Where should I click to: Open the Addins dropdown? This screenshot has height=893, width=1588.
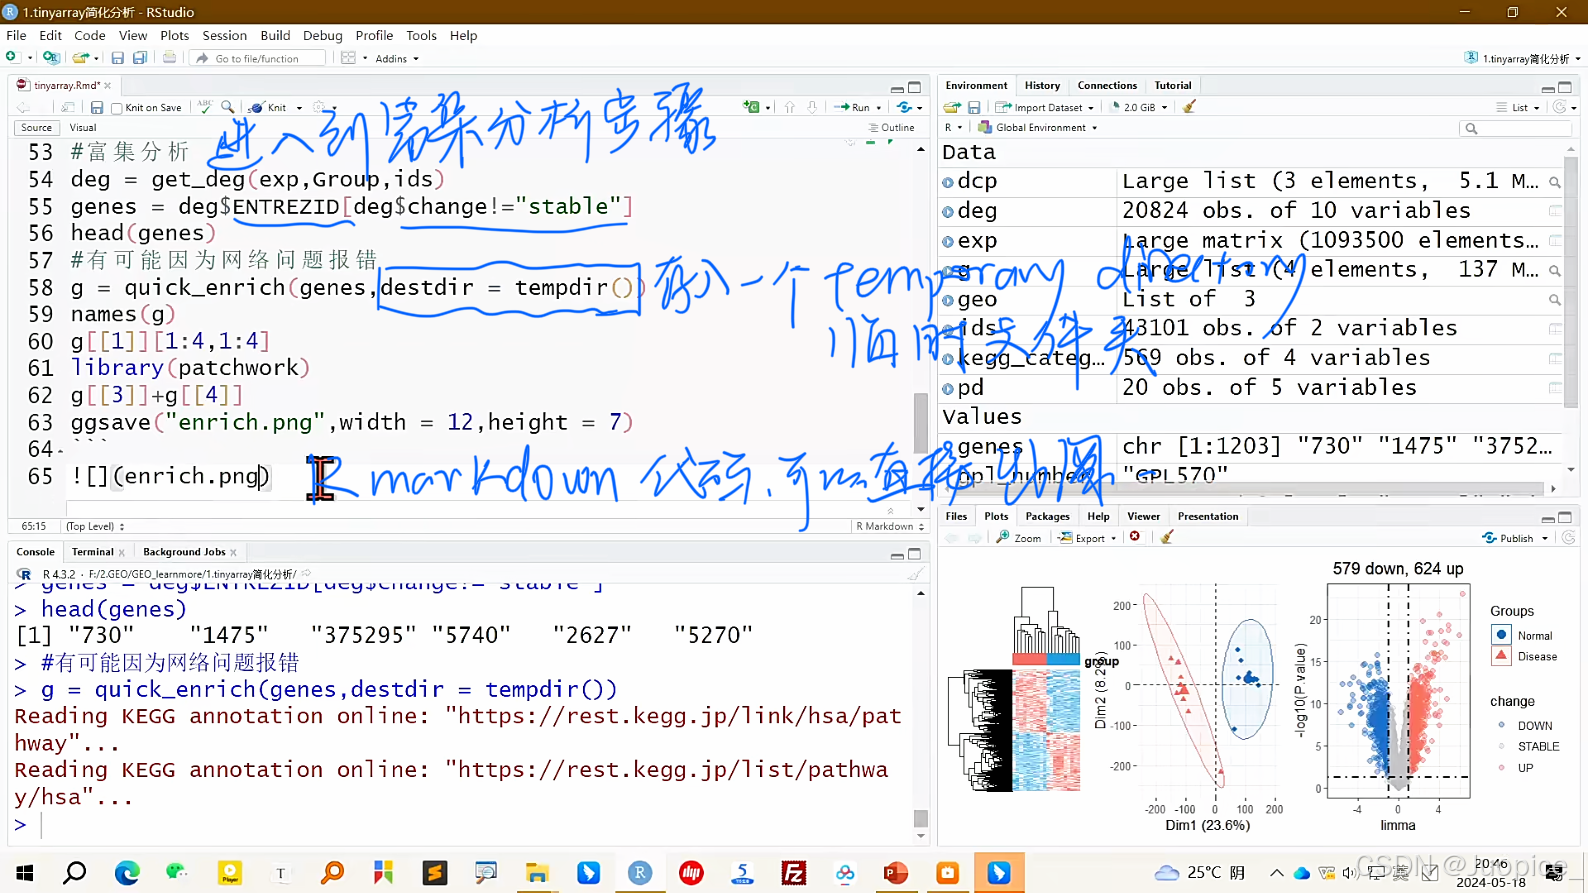click(396, 58)
